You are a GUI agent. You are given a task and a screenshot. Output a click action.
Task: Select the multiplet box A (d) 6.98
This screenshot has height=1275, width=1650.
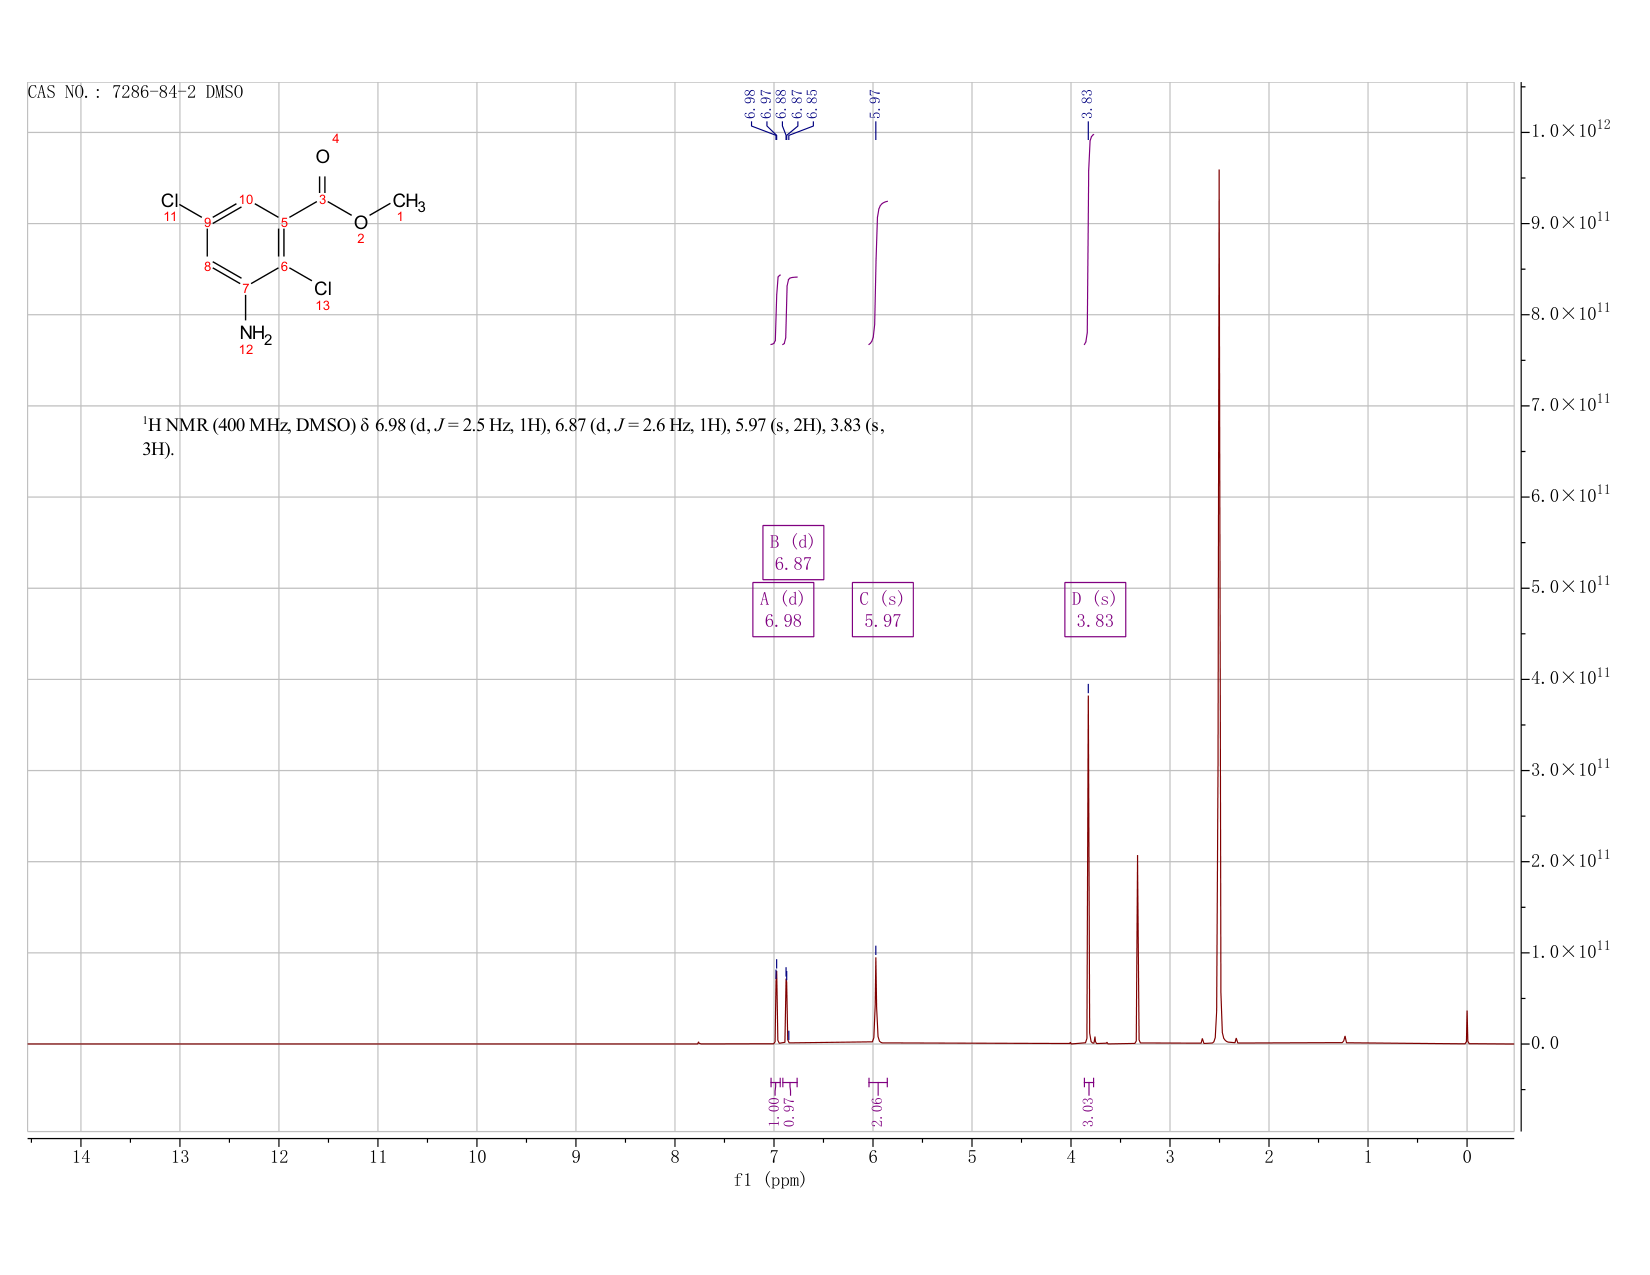(x=783, y=610)
